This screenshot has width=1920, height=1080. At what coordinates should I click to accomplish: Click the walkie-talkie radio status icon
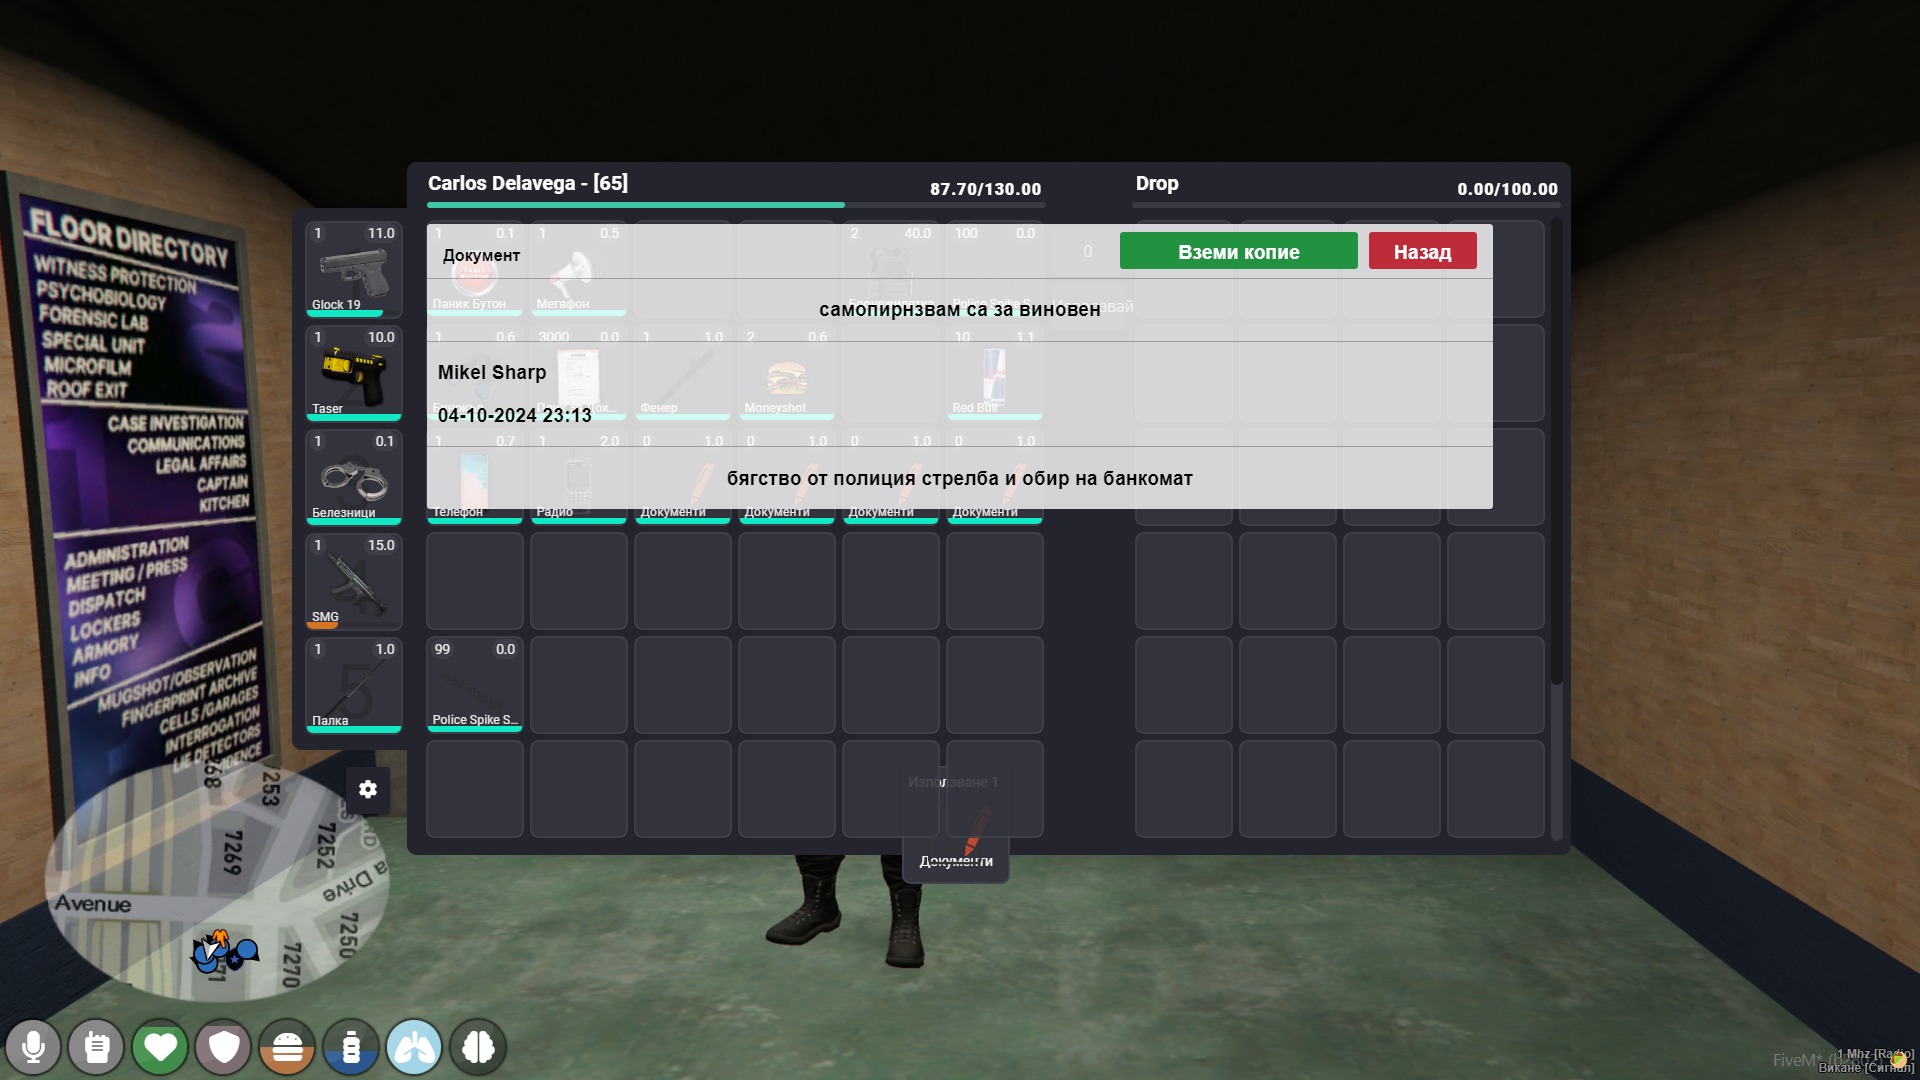[96, 1047]
